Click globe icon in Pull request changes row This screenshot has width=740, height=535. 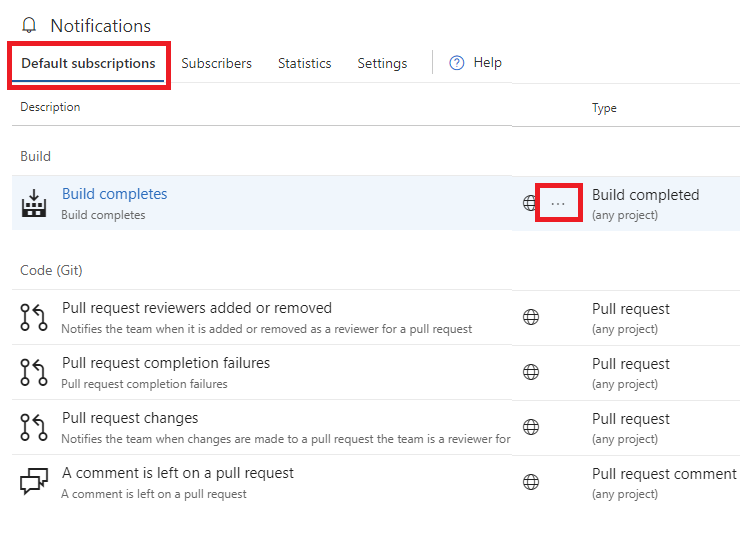pyautogui.click(x=531, y=427)
